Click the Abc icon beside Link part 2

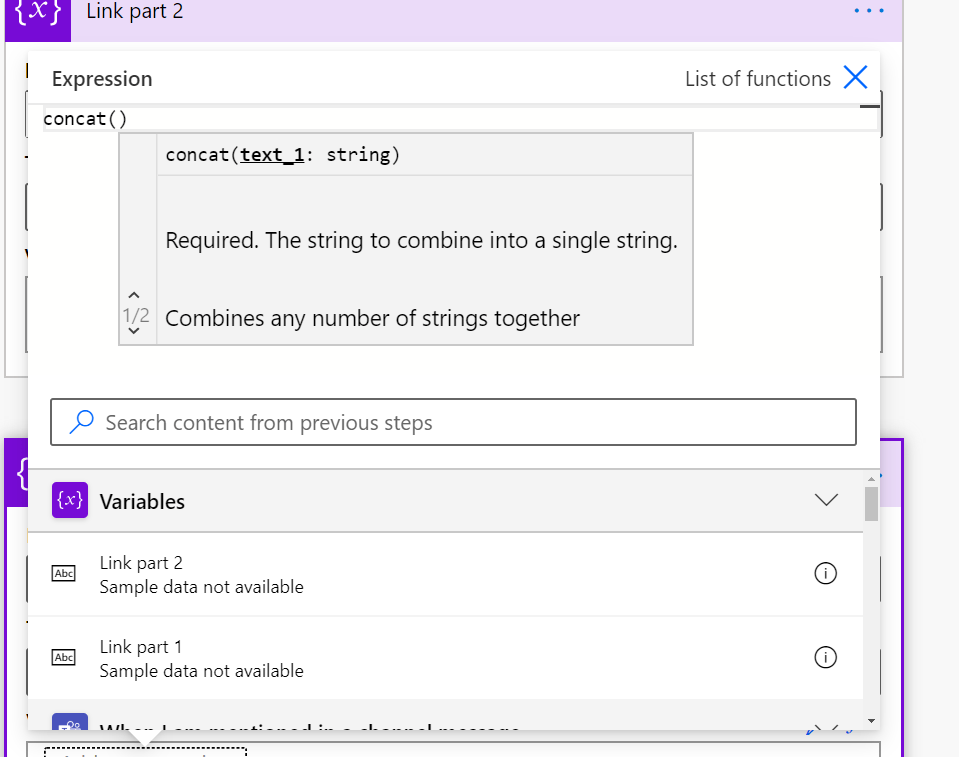63,574
